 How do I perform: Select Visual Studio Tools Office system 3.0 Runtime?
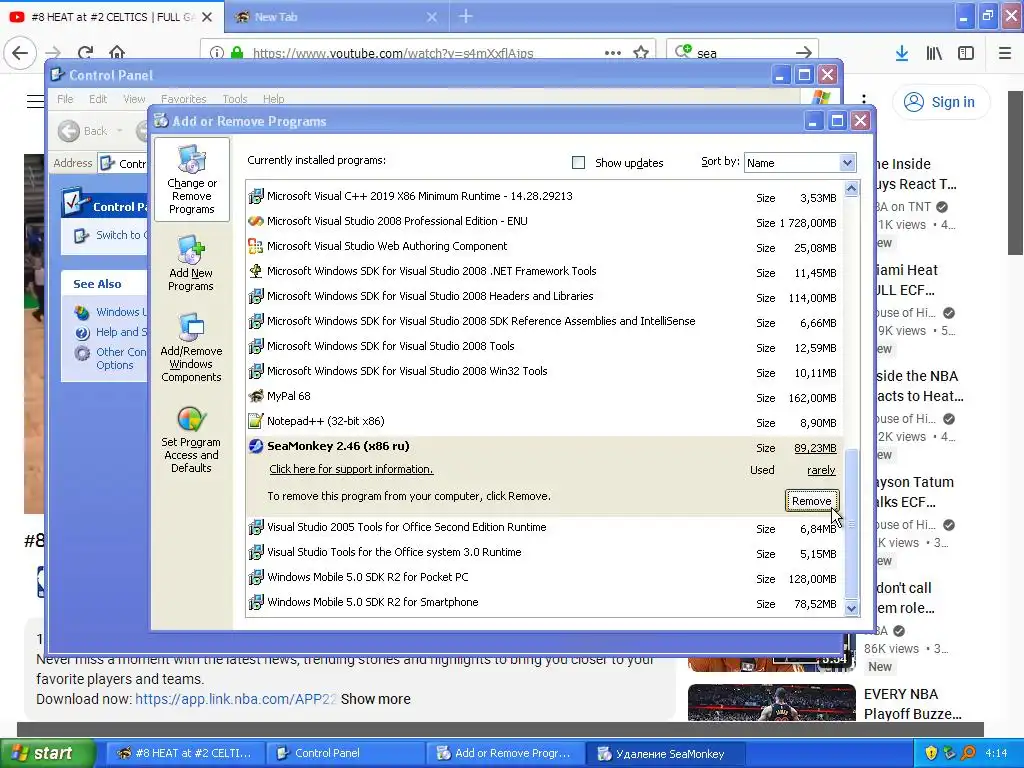tap(545, 552)
